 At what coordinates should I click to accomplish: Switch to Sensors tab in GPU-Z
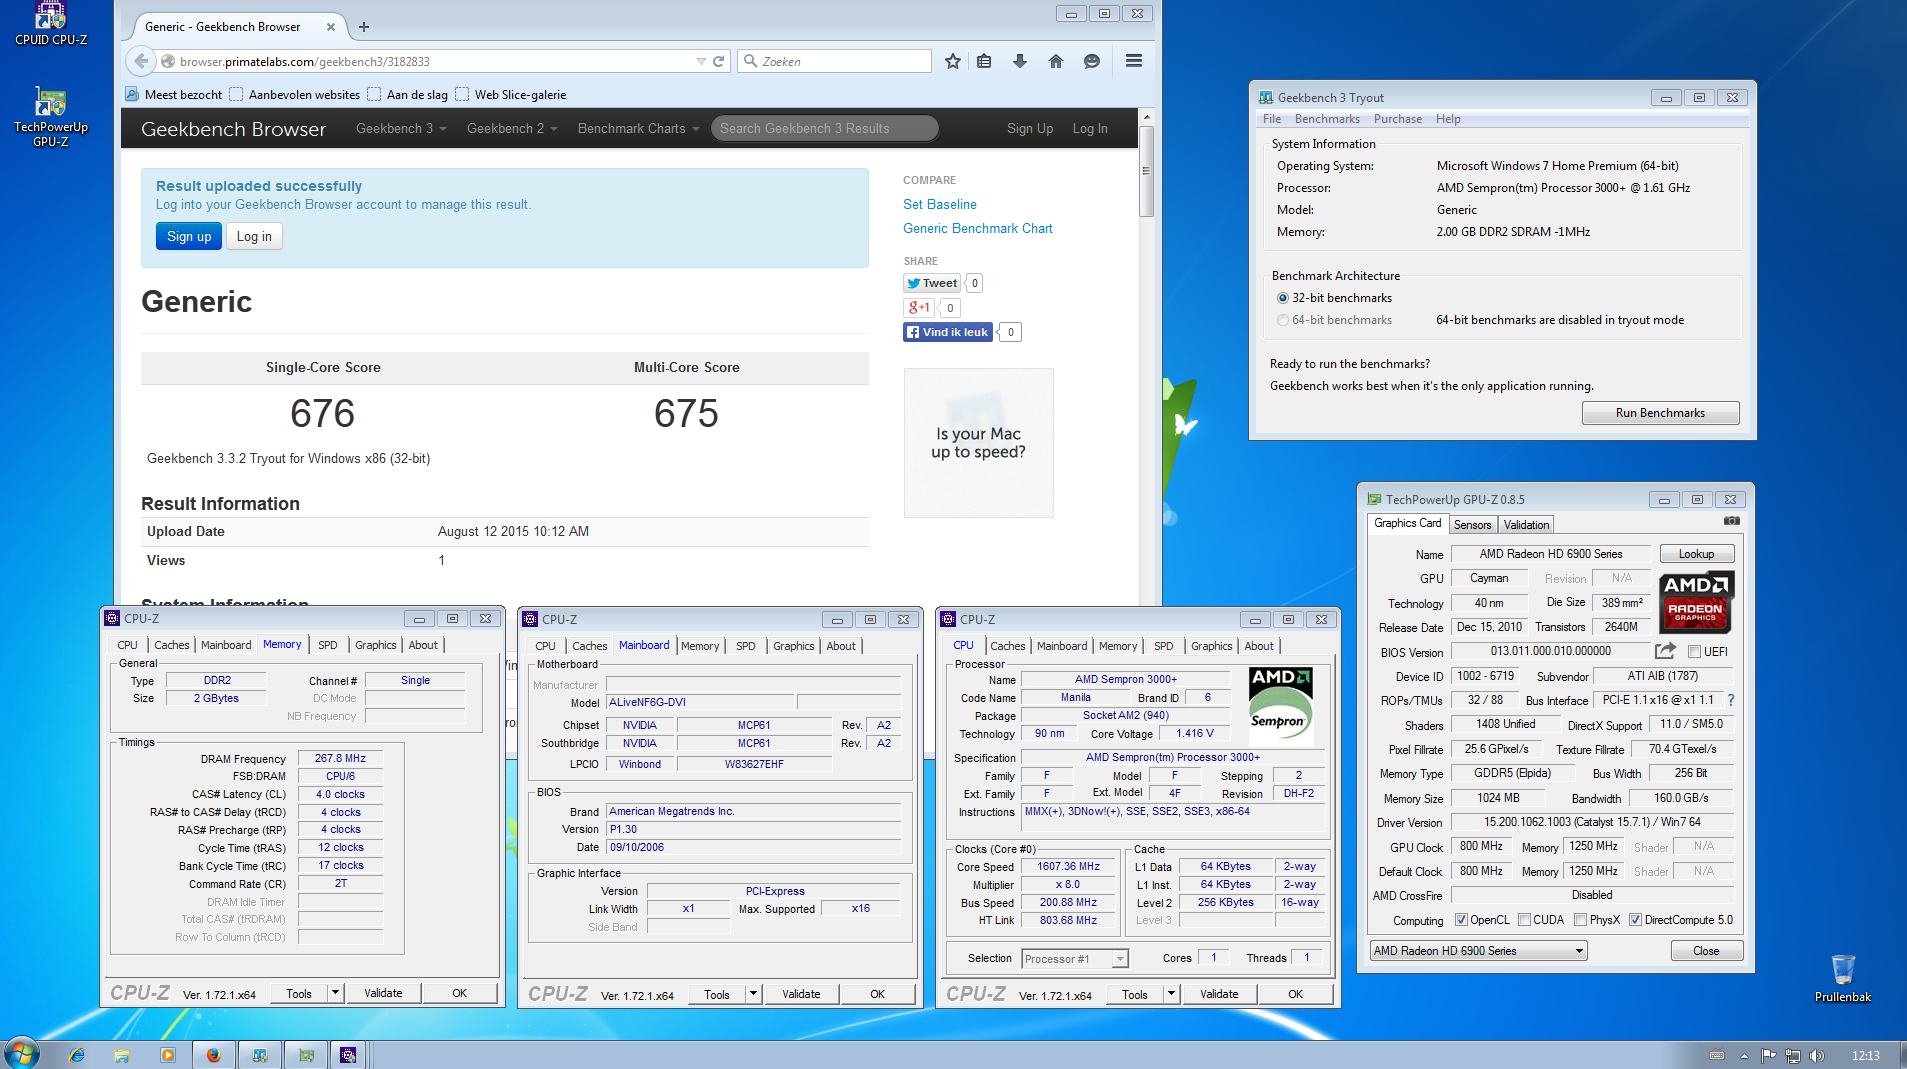click(1472, 525)
